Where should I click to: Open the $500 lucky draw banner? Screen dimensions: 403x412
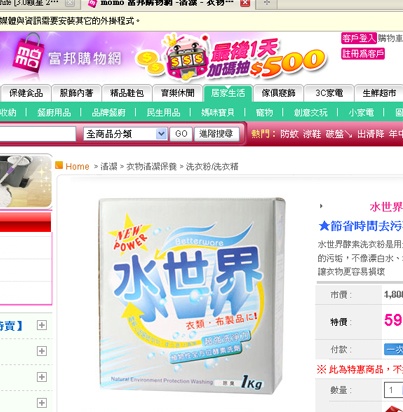[231, 59]
